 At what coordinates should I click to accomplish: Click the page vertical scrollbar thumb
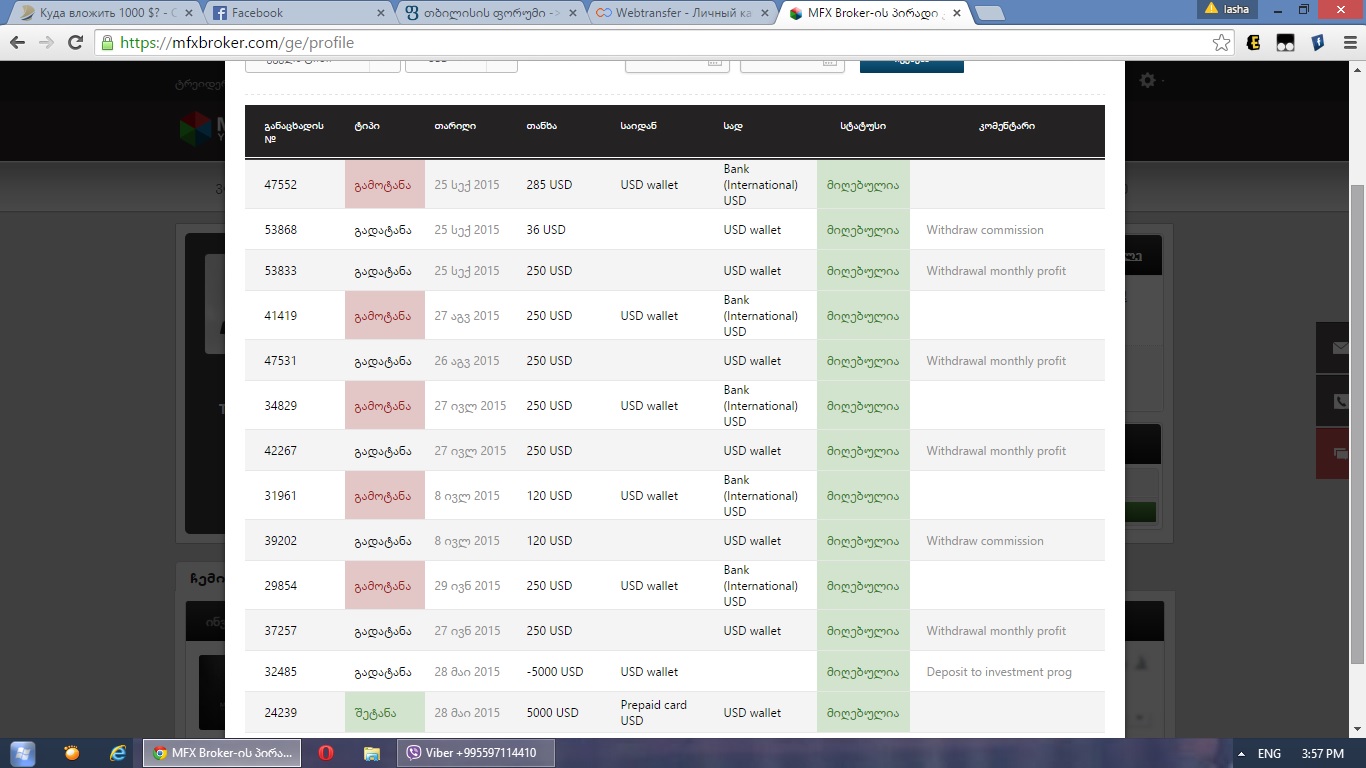(x=1357, y=423)
